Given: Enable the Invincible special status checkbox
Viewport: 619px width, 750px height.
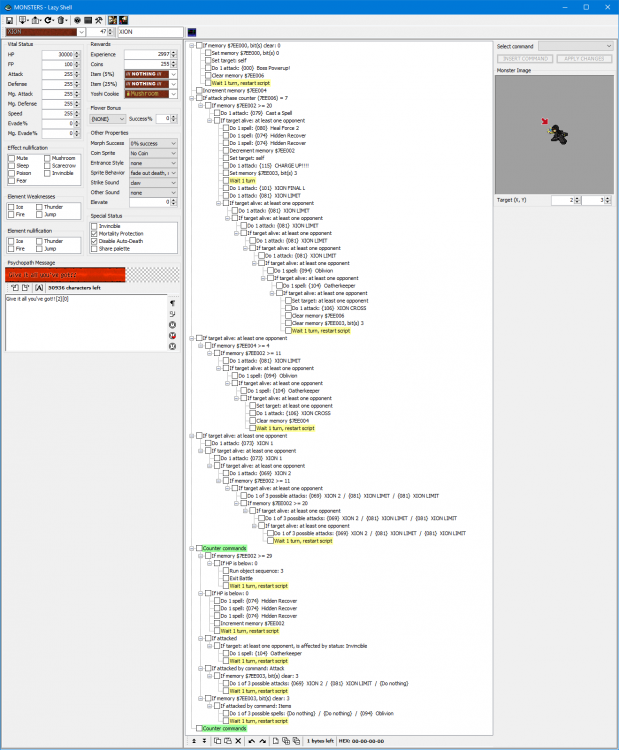Looking at the screenshot, I should coord(94,226).
